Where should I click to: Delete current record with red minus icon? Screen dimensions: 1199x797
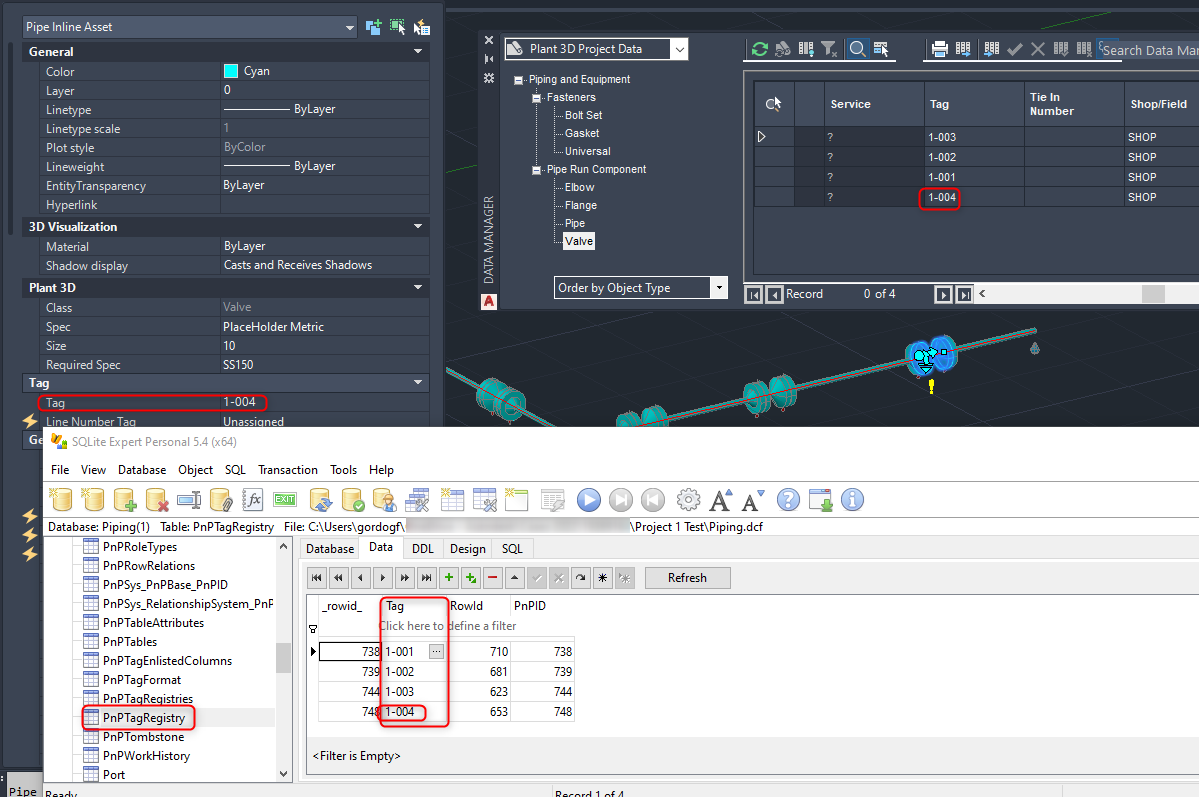(x=490, y=578)
